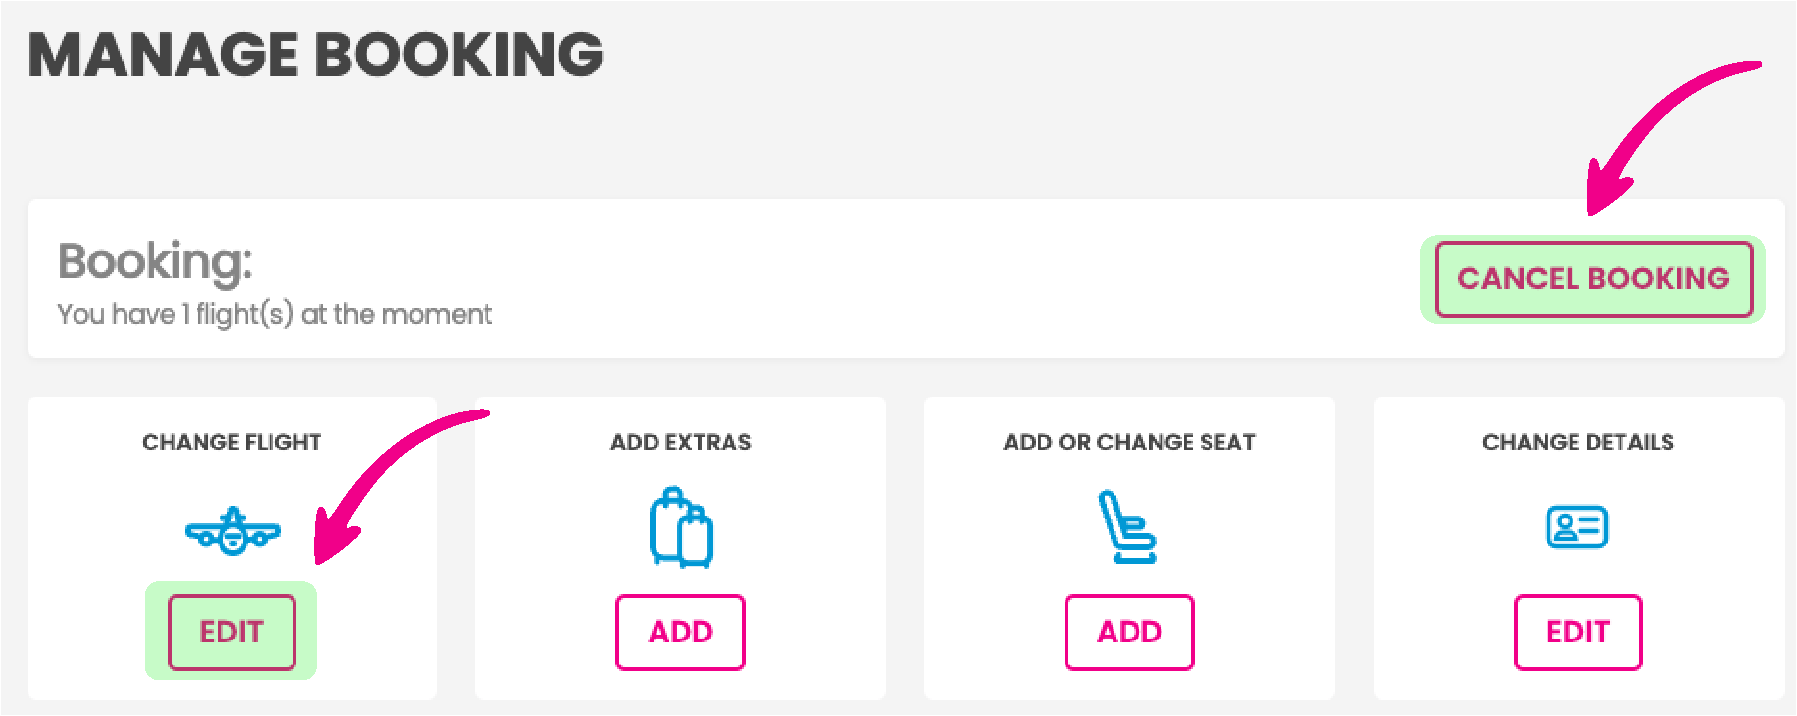Click the "You have 1 flight(s)" text
This screenshot has height=716, width=1797.
coord(274,314)
